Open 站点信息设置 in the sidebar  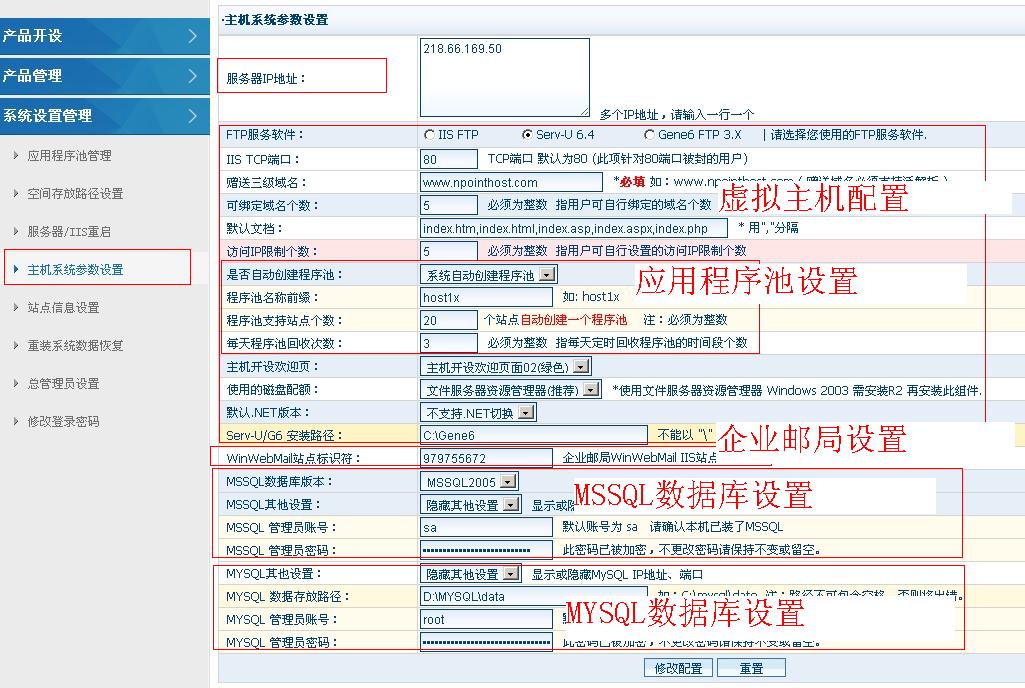[x=63, y=308]
